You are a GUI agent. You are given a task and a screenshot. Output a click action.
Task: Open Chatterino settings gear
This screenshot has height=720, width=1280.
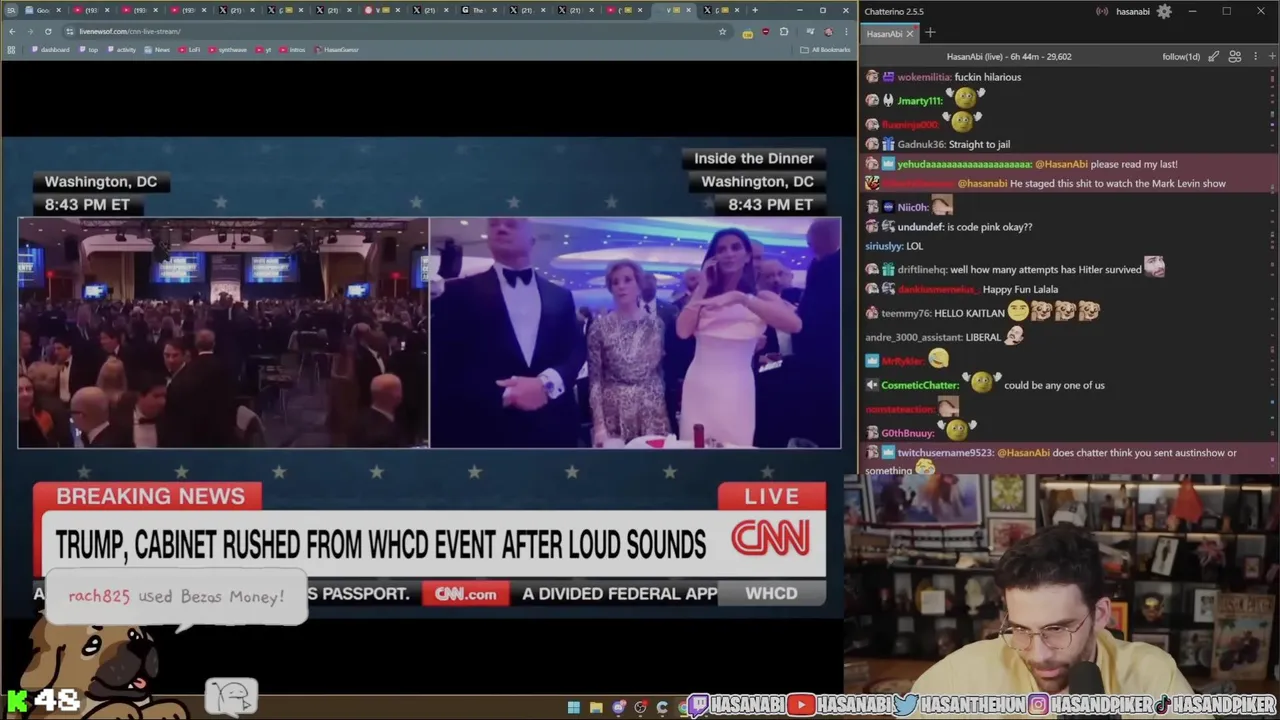coord(1164,11)
